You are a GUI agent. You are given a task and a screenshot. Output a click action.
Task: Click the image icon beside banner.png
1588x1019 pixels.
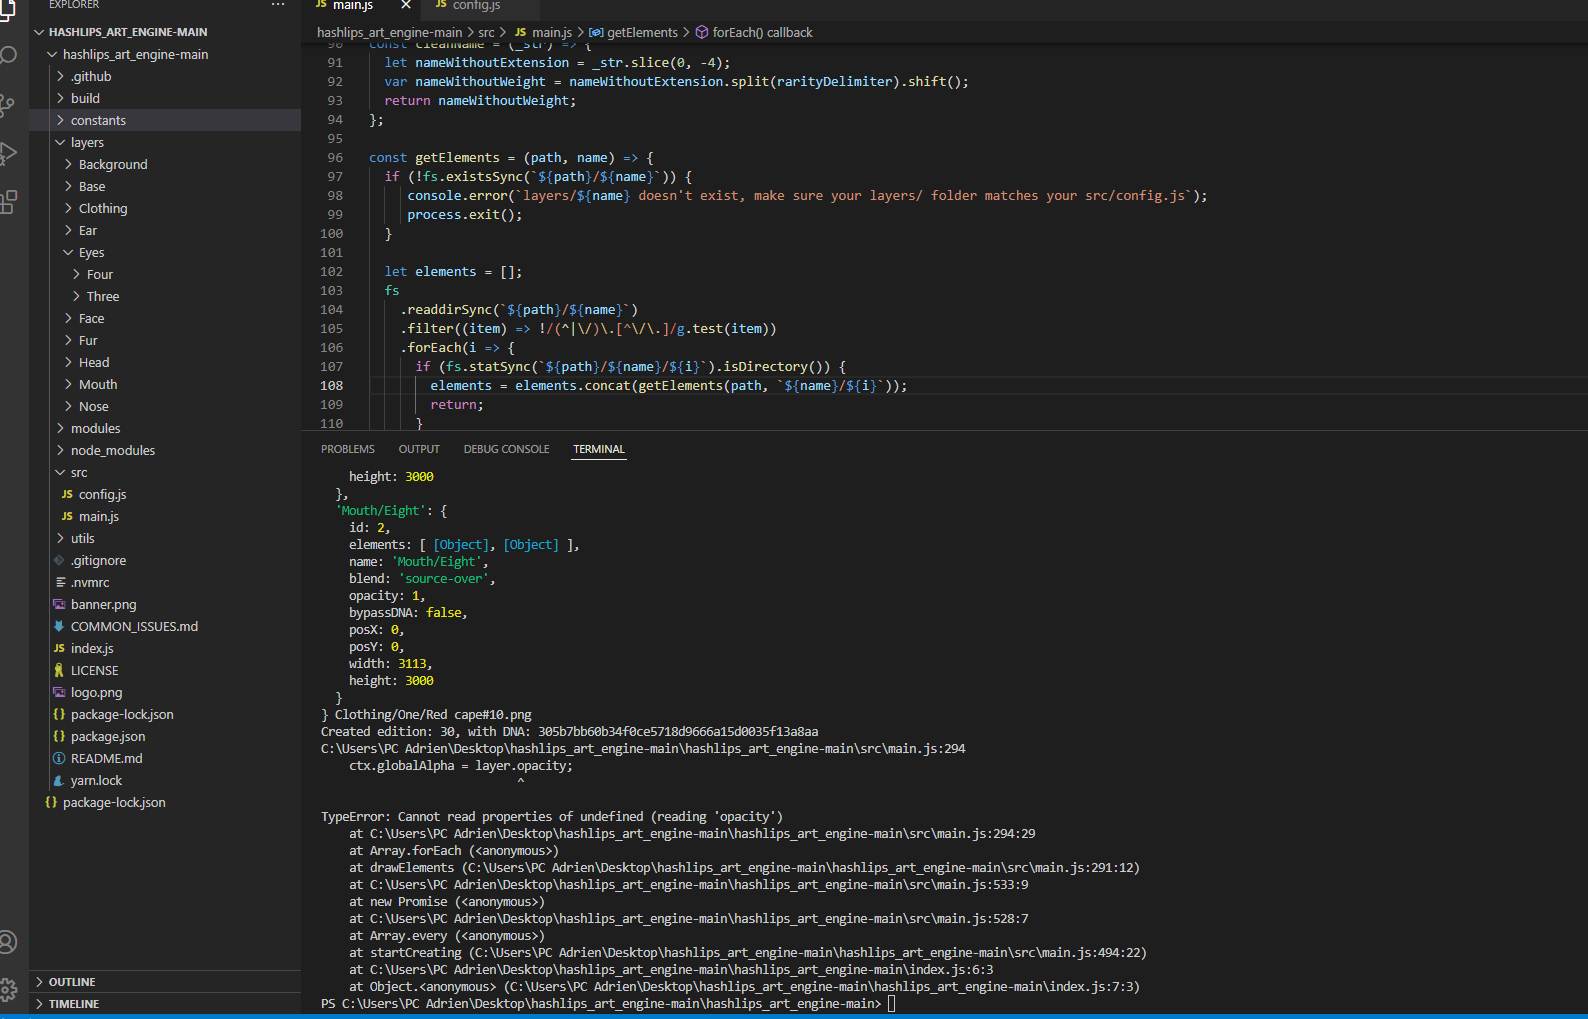click(59, 604)
